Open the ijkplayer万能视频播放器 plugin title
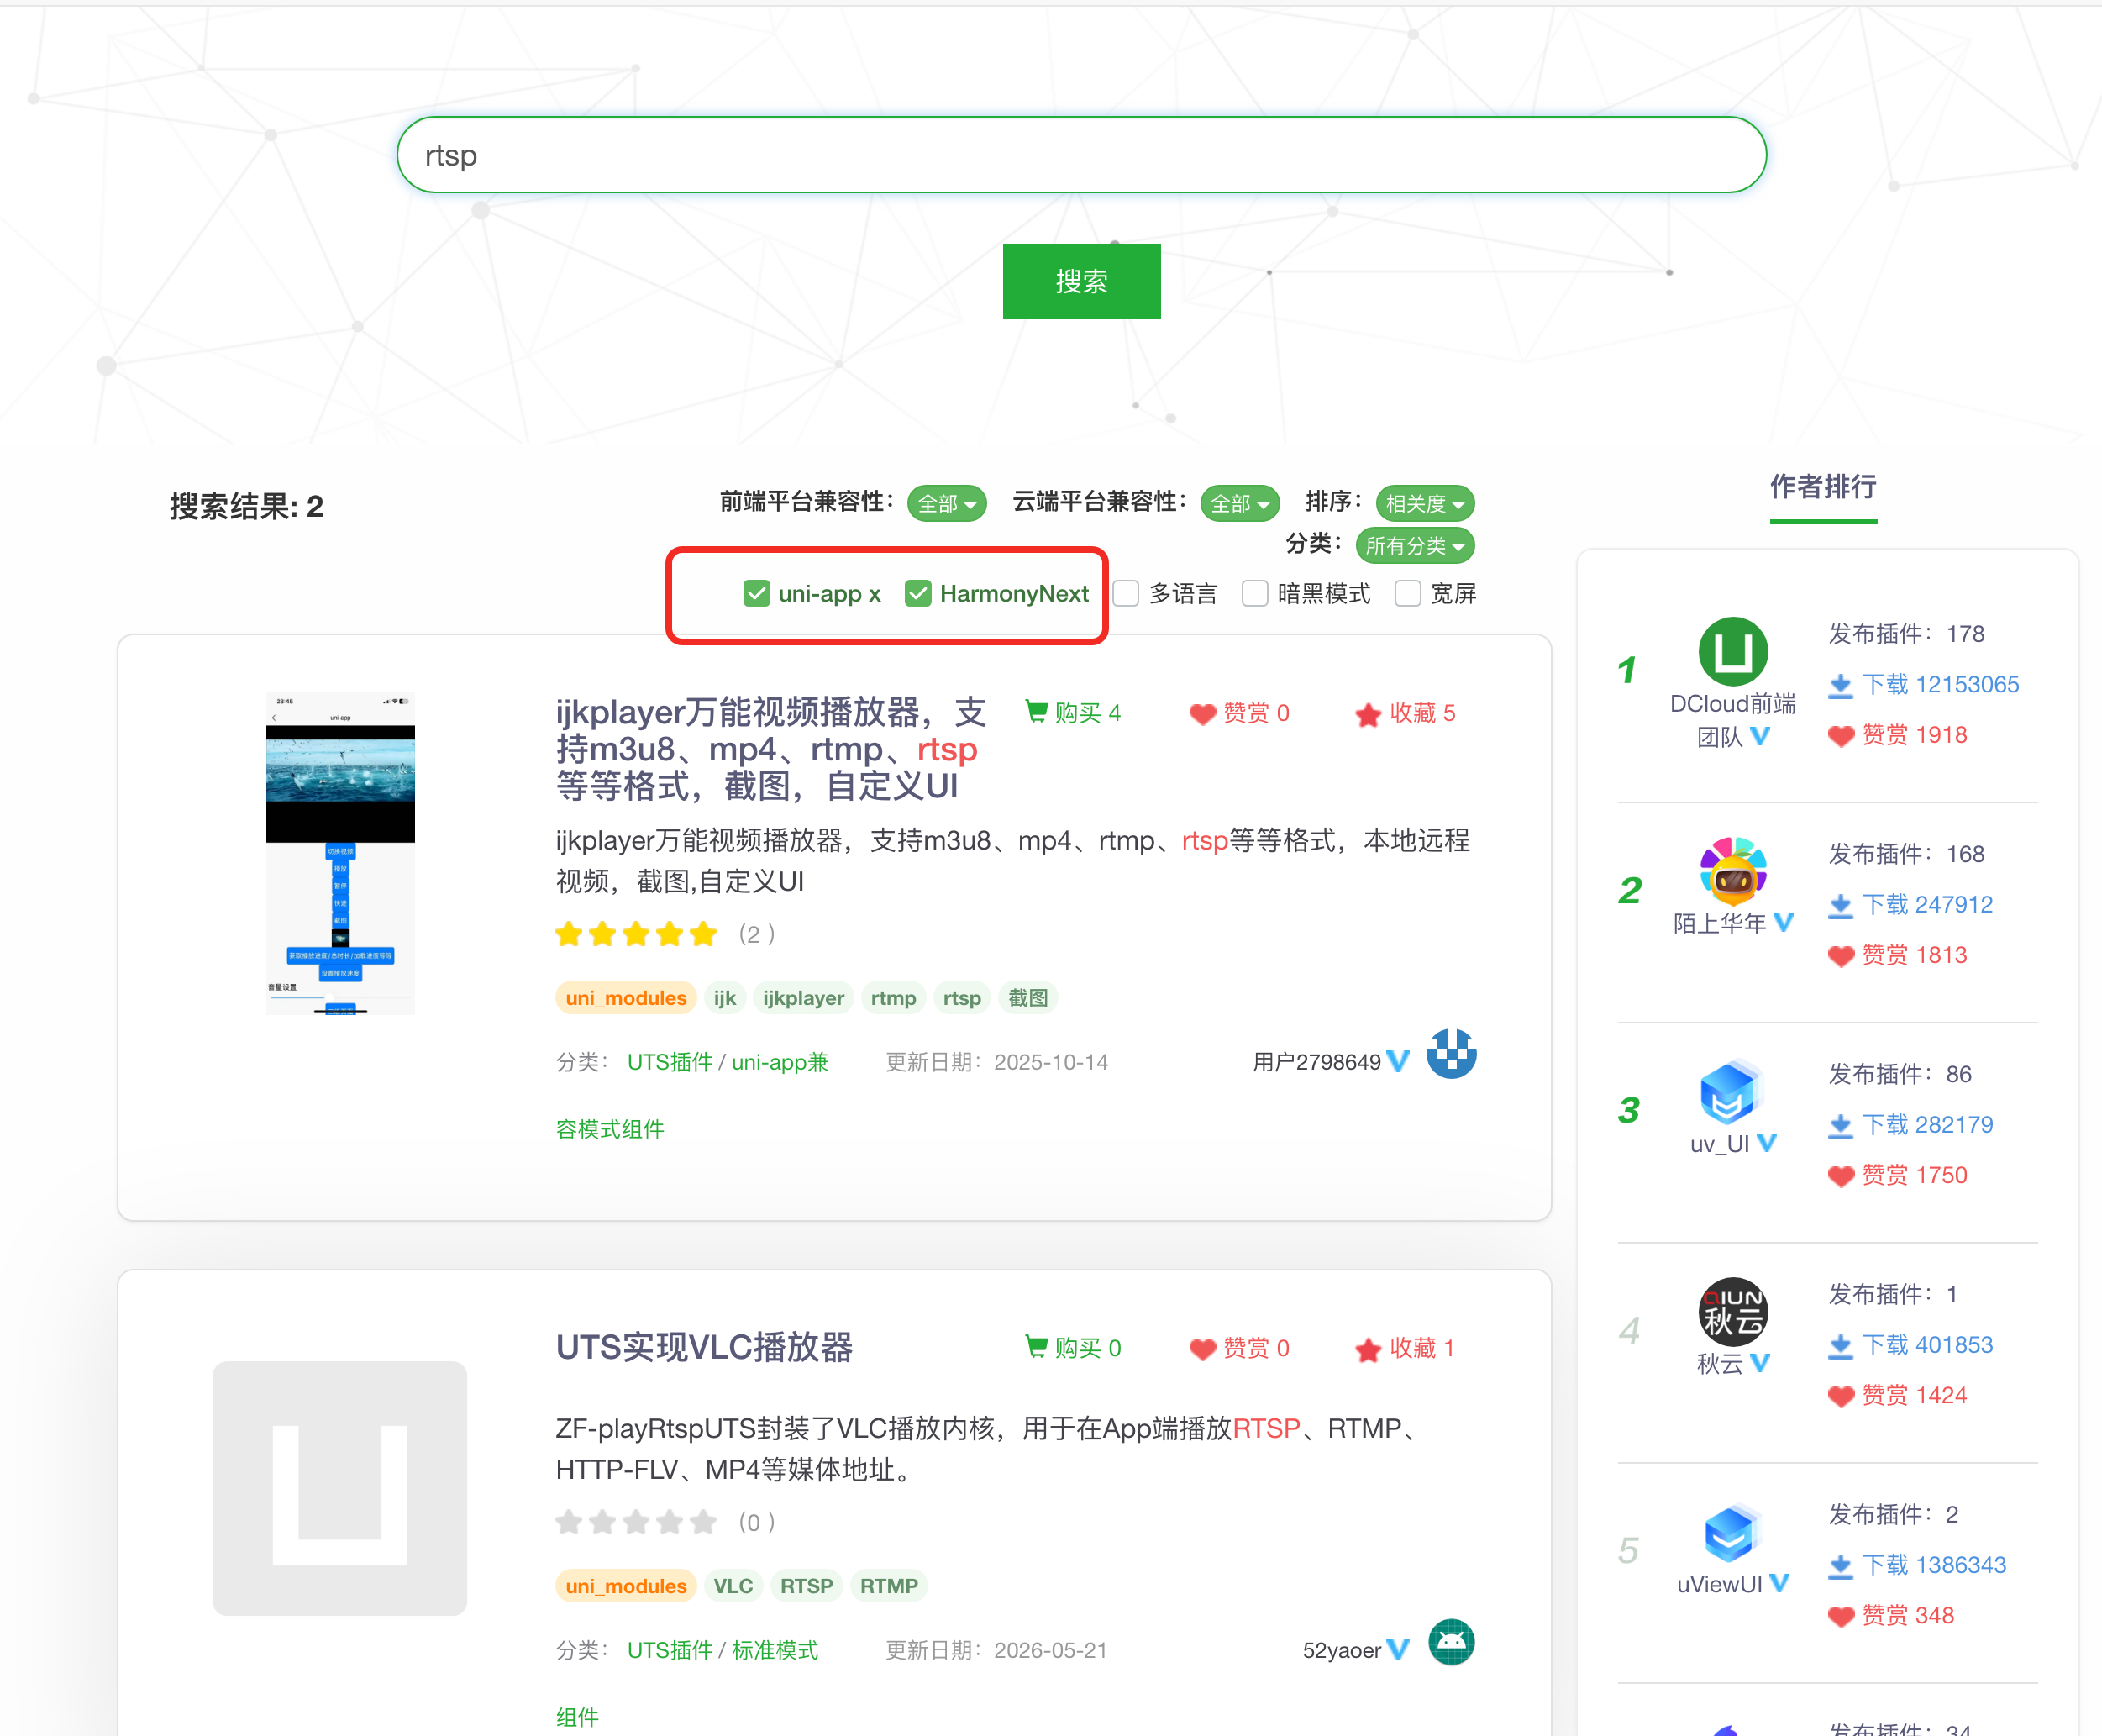 point(771,748)
